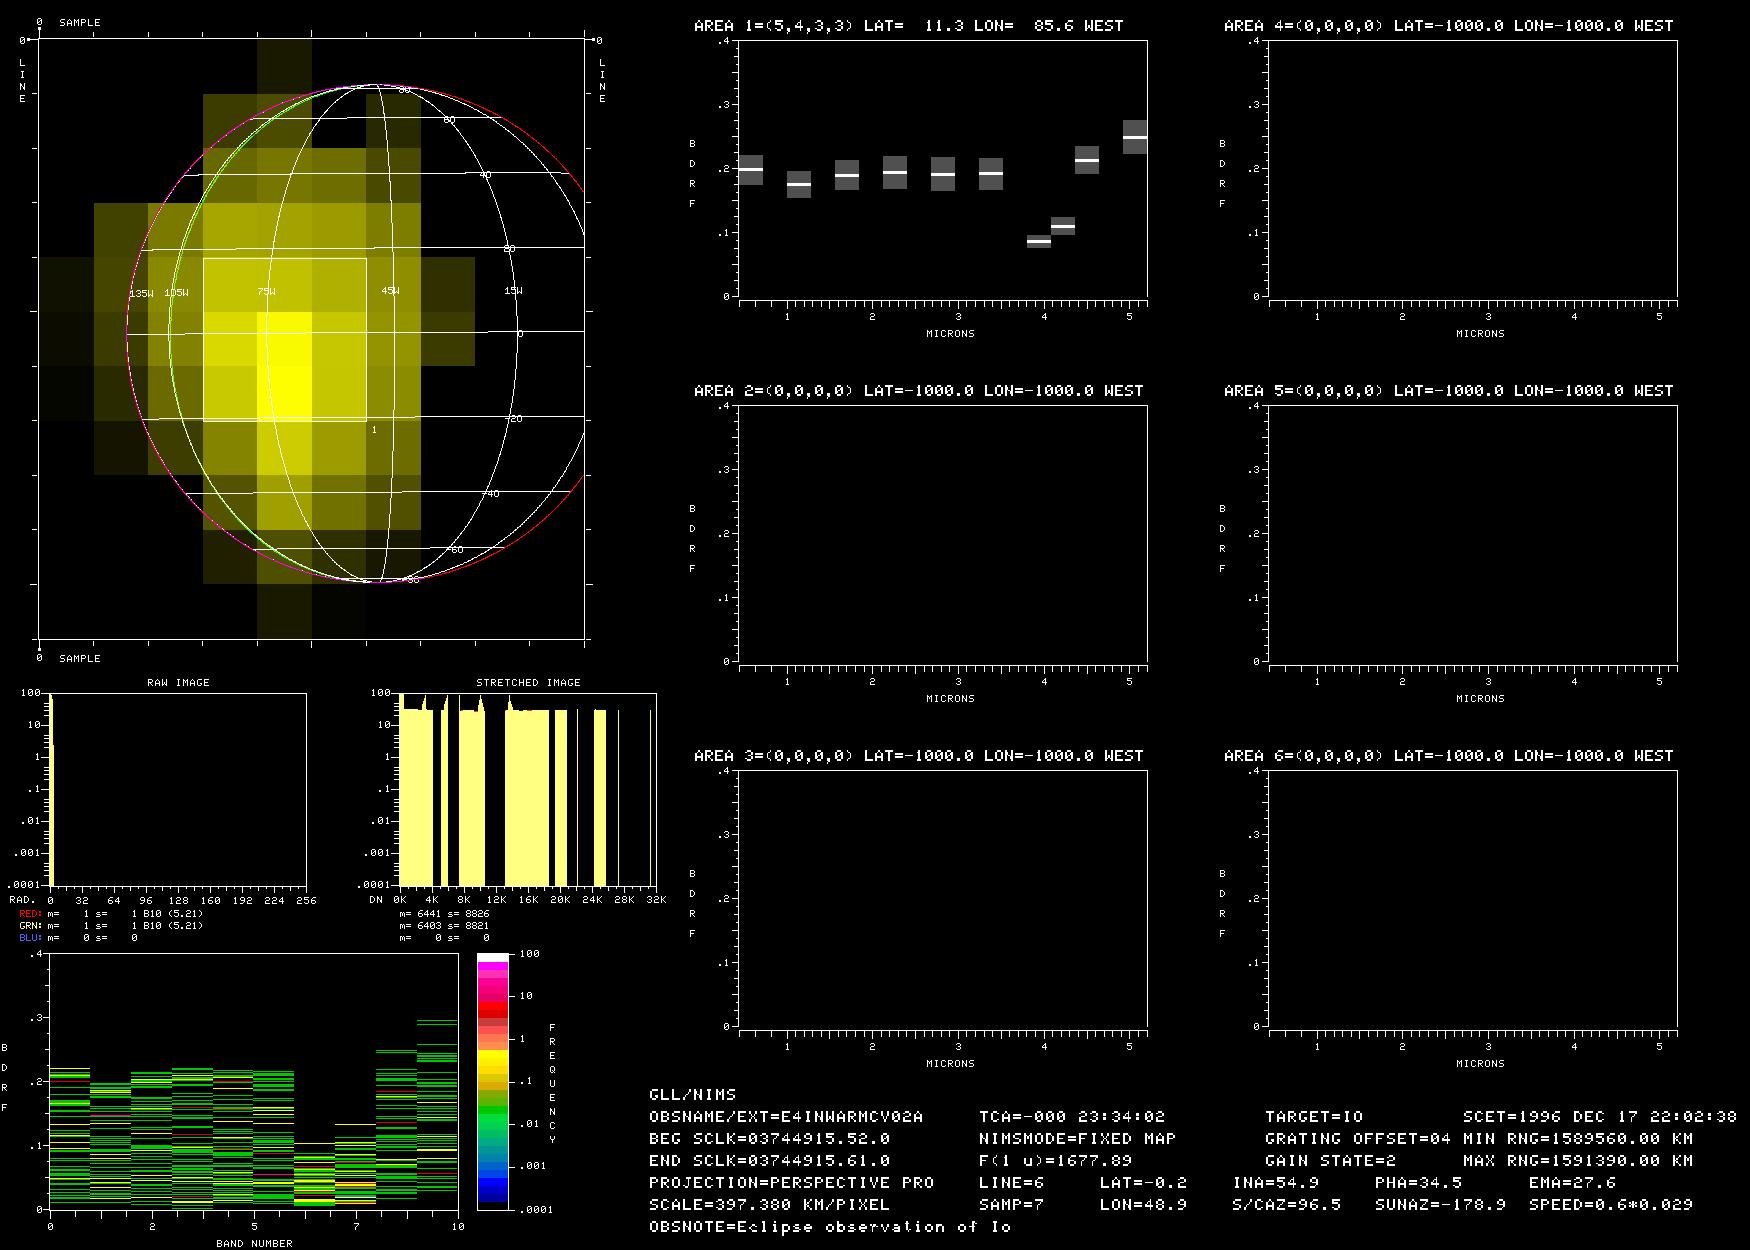Click the TARGET=IO text field
Screen dimensions: 1750x1250
coord(1313,1117)
